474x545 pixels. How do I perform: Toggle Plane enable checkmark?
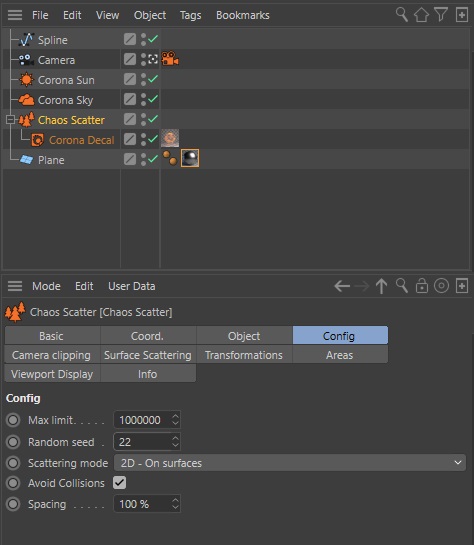click(x=153, y=159)
